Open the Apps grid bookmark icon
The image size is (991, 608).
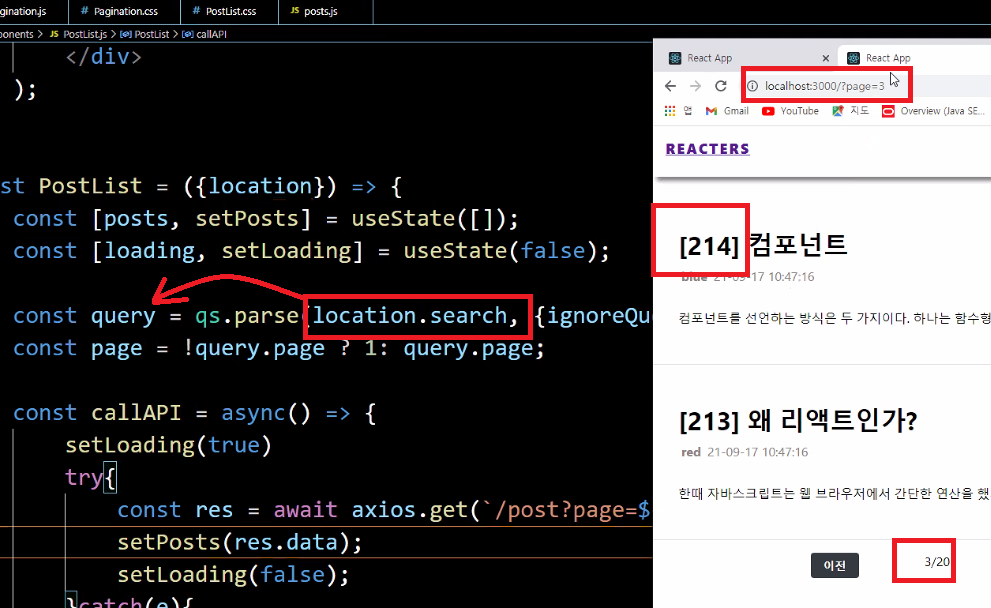(670, 111)
